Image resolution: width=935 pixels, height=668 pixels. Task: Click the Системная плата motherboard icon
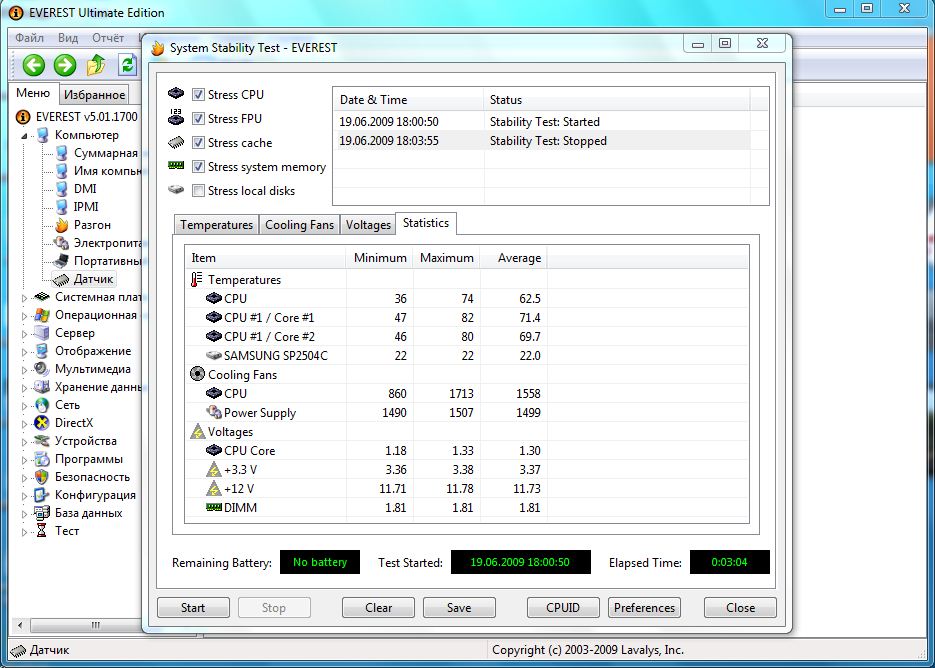pos(42,297)
